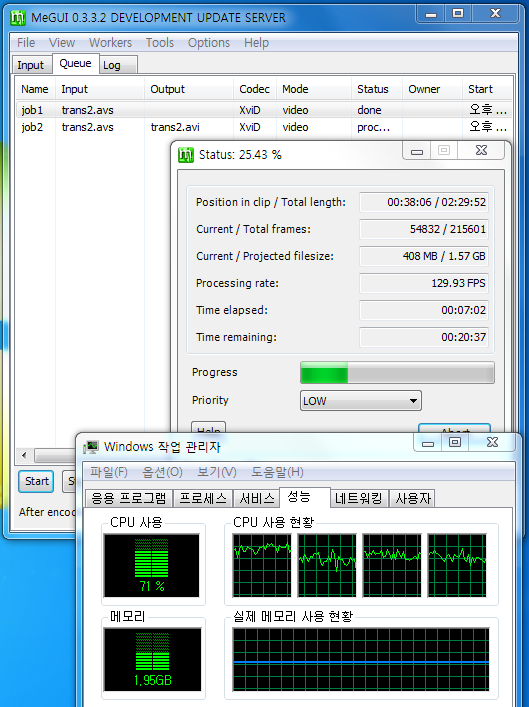Minimize the Status window
The width and height of the screenshot is (529, 707).
coord(417,151)
